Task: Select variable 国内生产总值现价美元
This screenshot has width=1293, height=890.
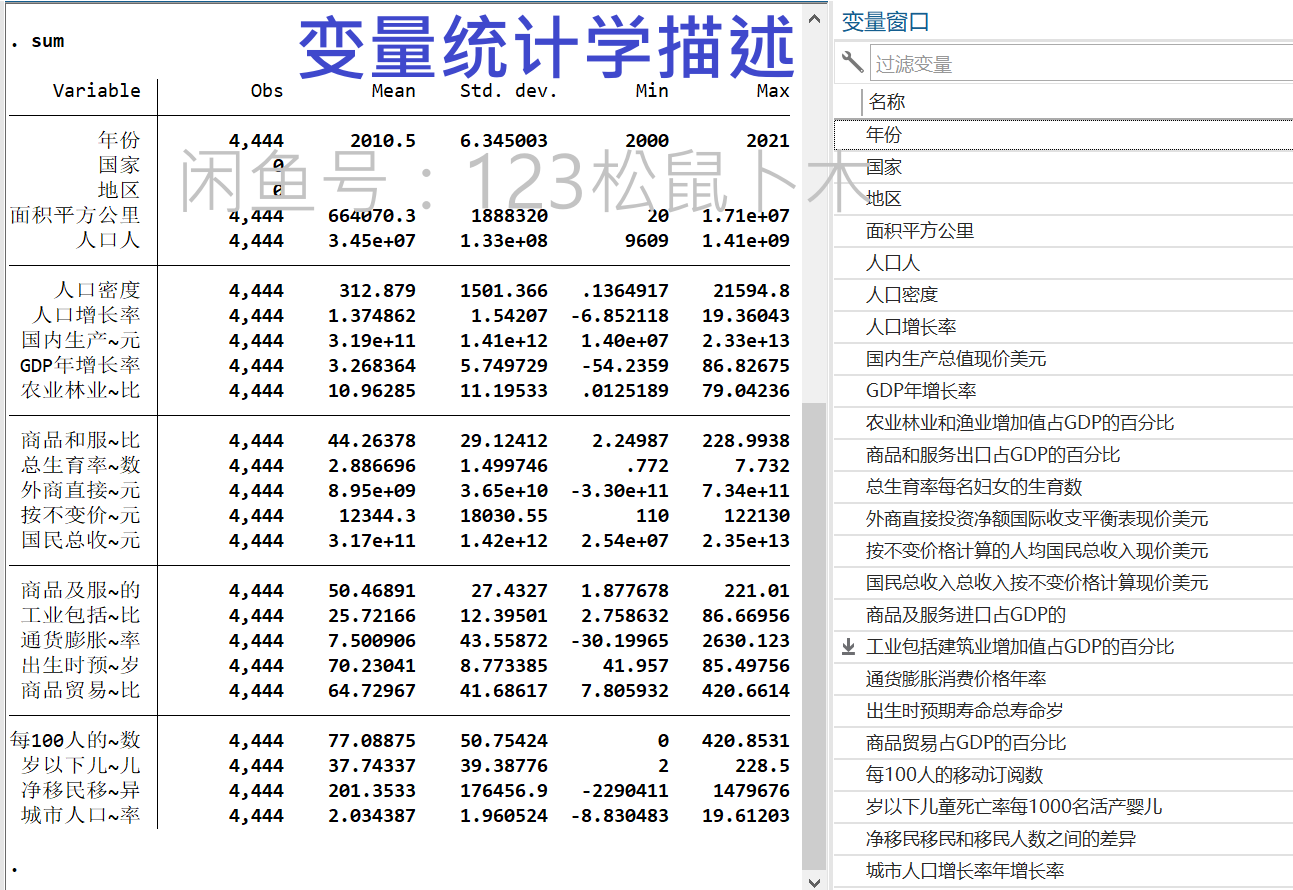Action: pos(1063,359)
